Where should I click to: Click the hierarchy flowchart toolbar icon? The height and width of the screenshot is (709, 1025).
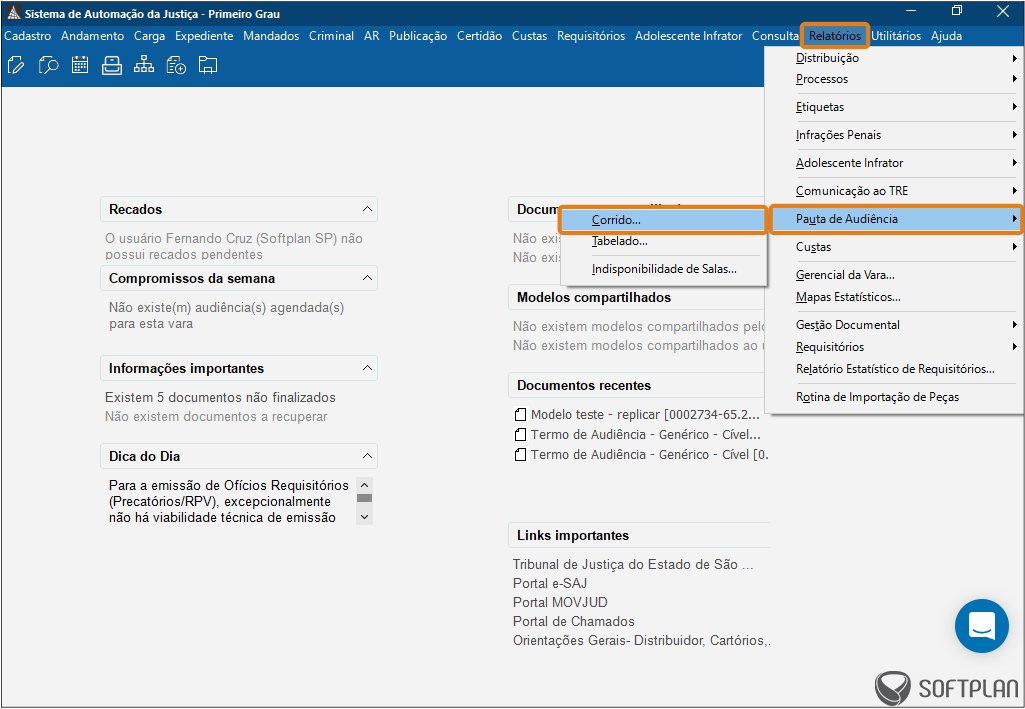[144, 65]
